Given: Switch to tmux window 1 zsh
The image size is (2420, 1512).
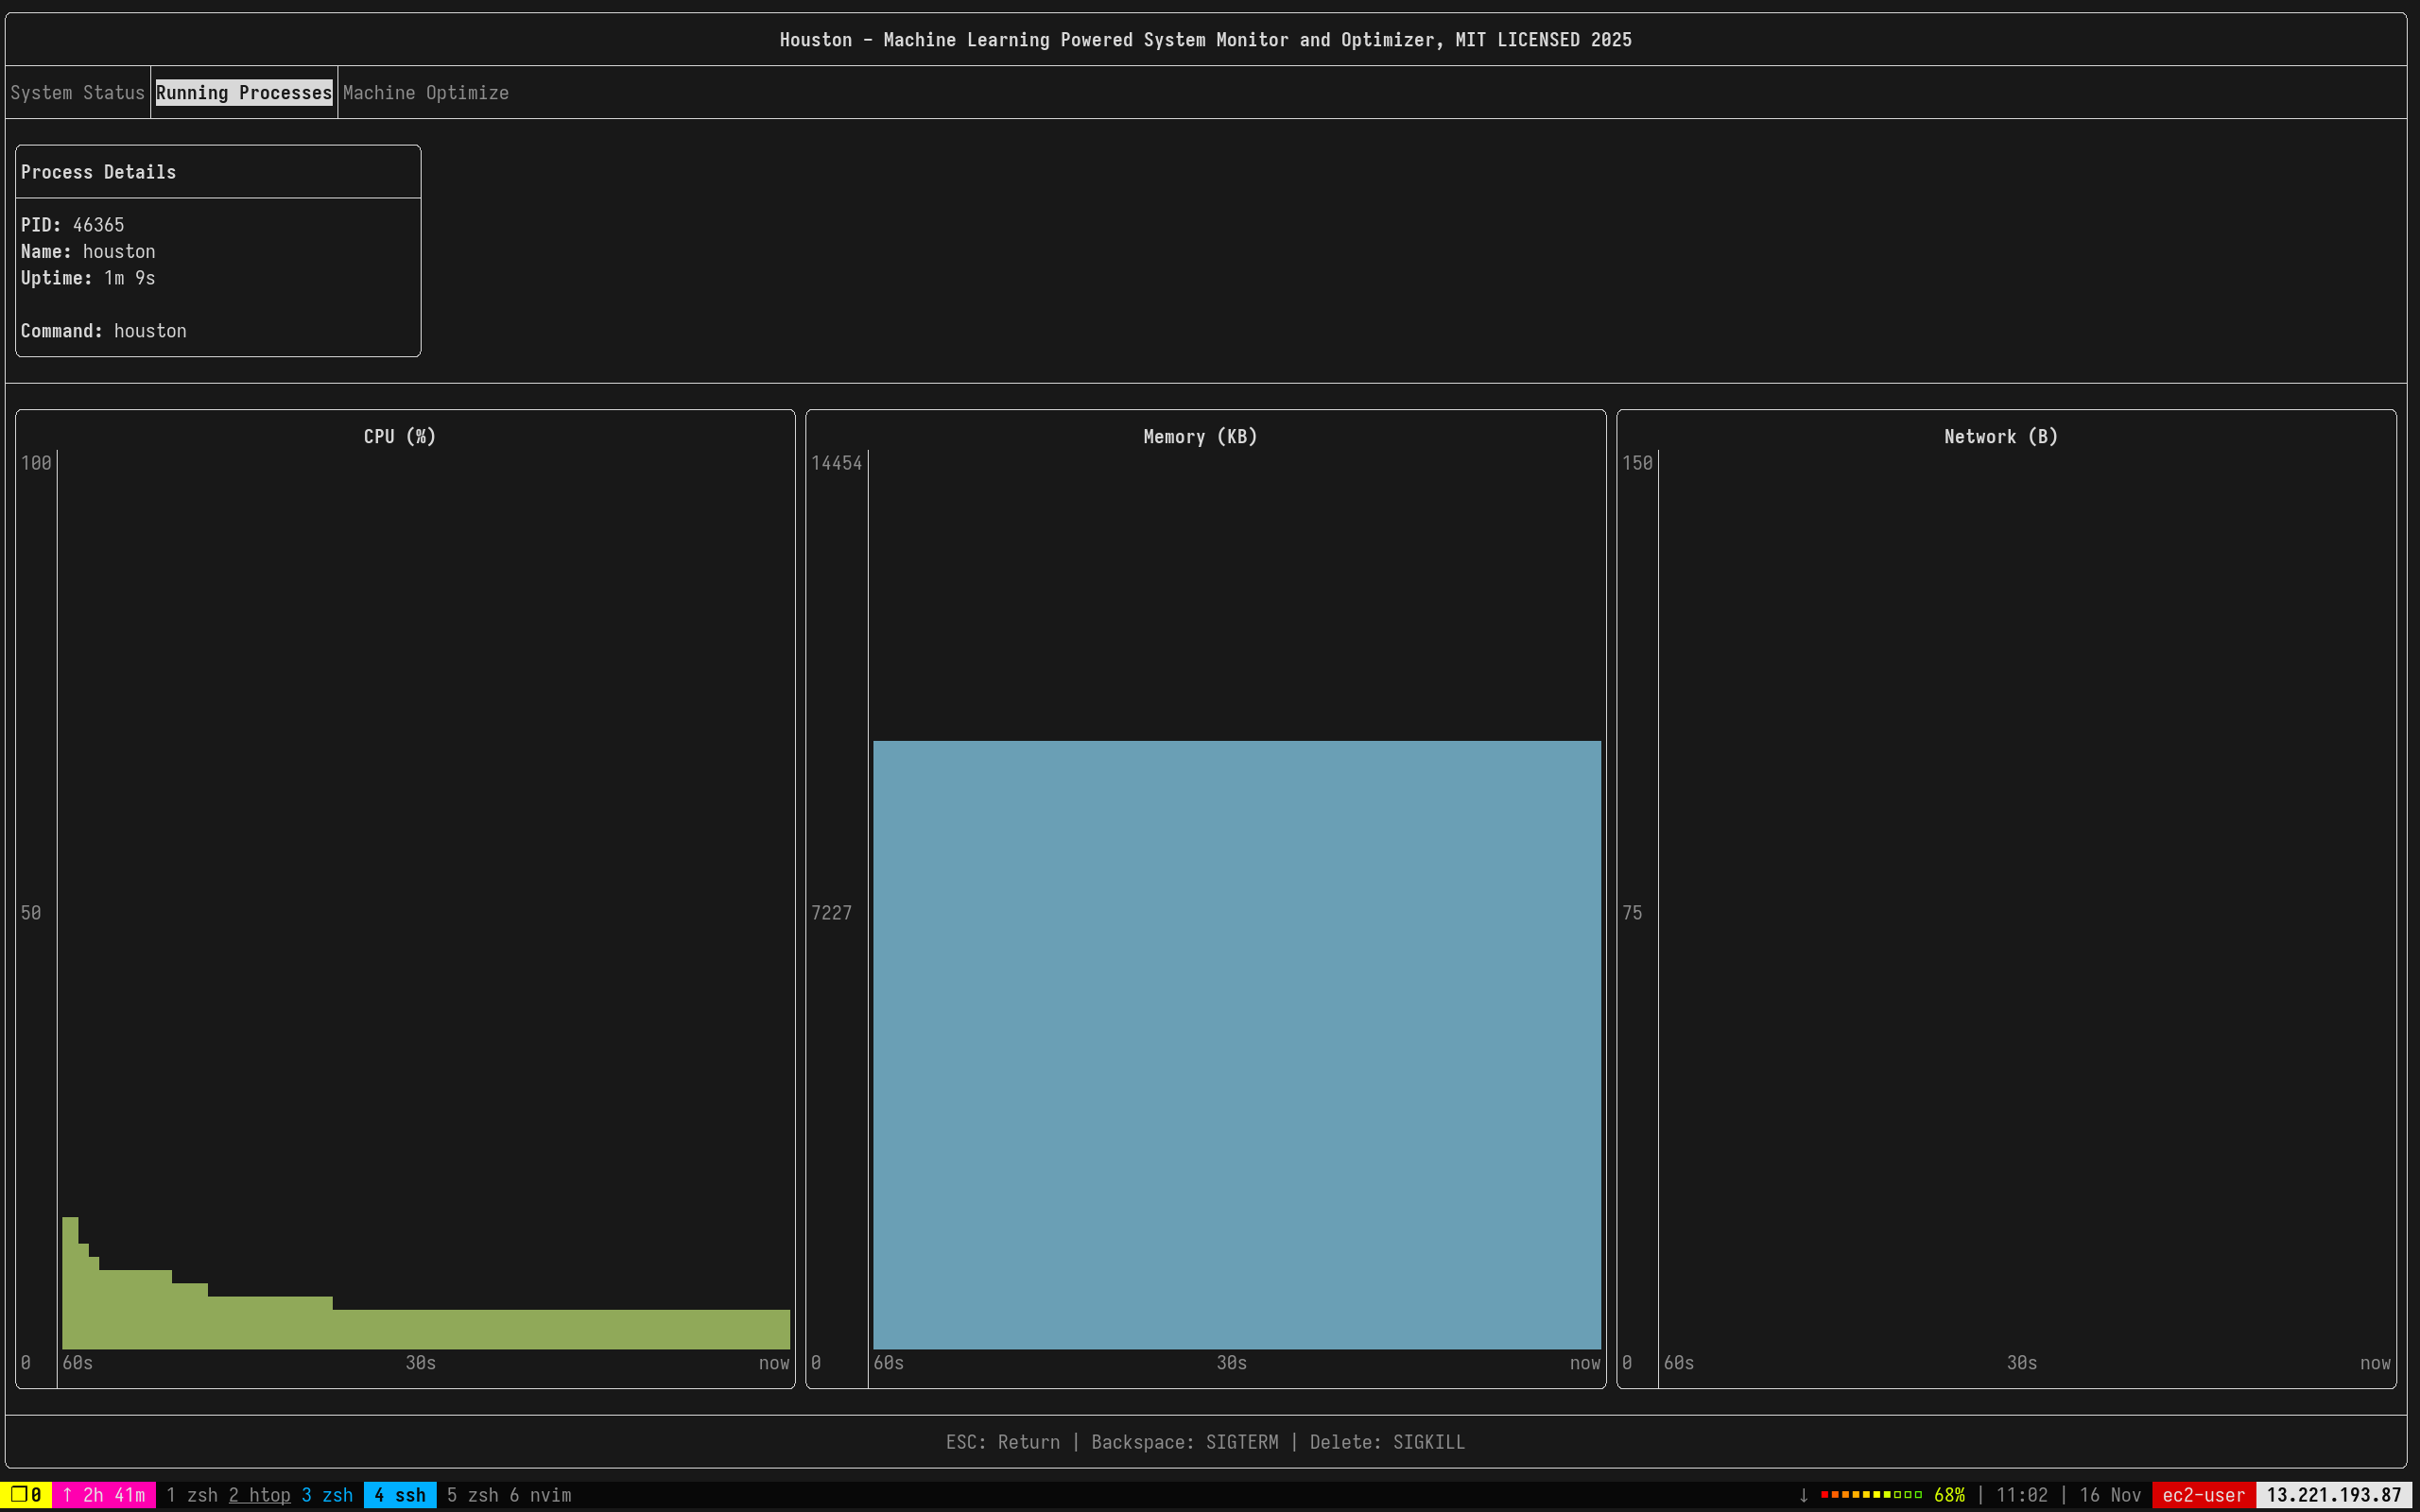Looking at the screenshot, I should click(191, 1495).
